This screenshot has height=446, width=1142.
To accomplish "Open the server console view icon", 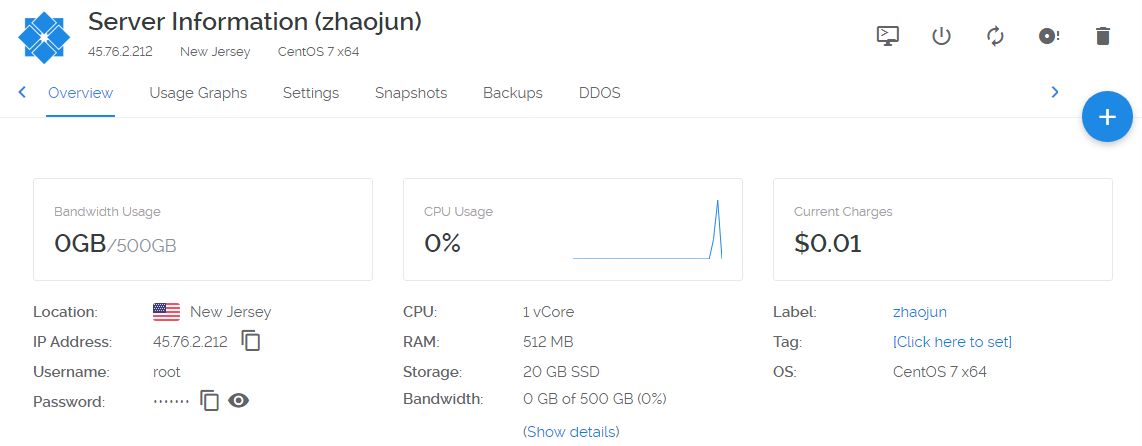I will pos(887,36).
